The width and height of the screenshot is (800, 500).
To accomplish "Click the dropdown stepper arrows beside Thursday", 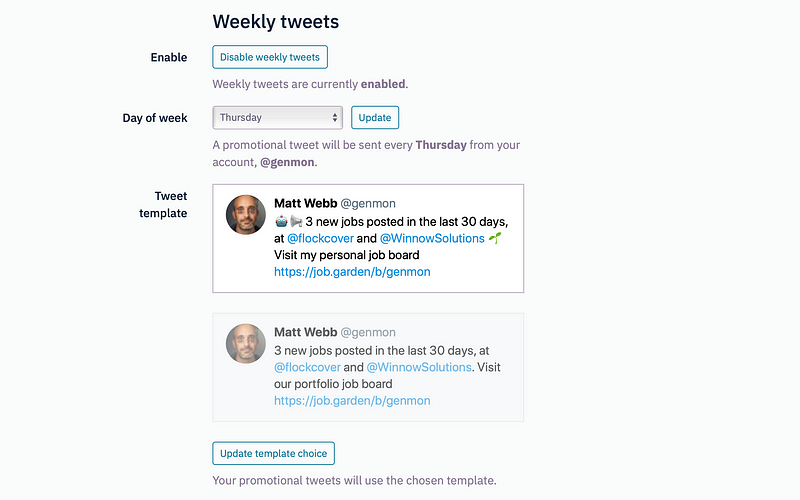I will [335, 118].
